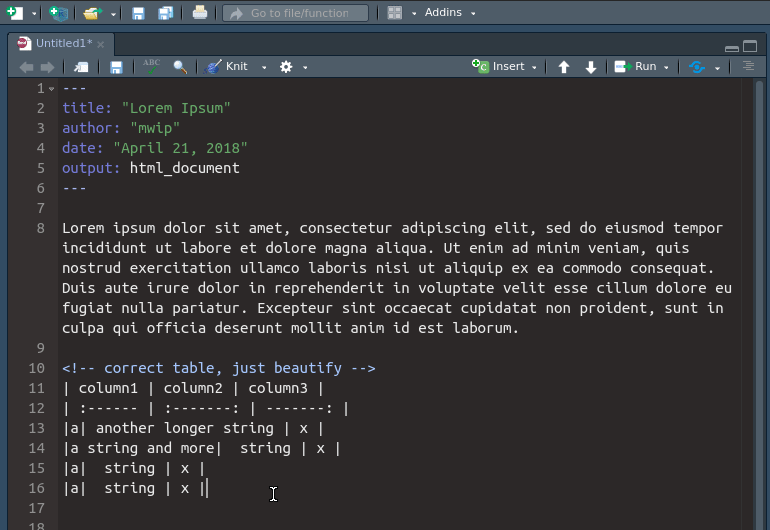
Task: Toggle the document outline panel
Action: point(748,67)
